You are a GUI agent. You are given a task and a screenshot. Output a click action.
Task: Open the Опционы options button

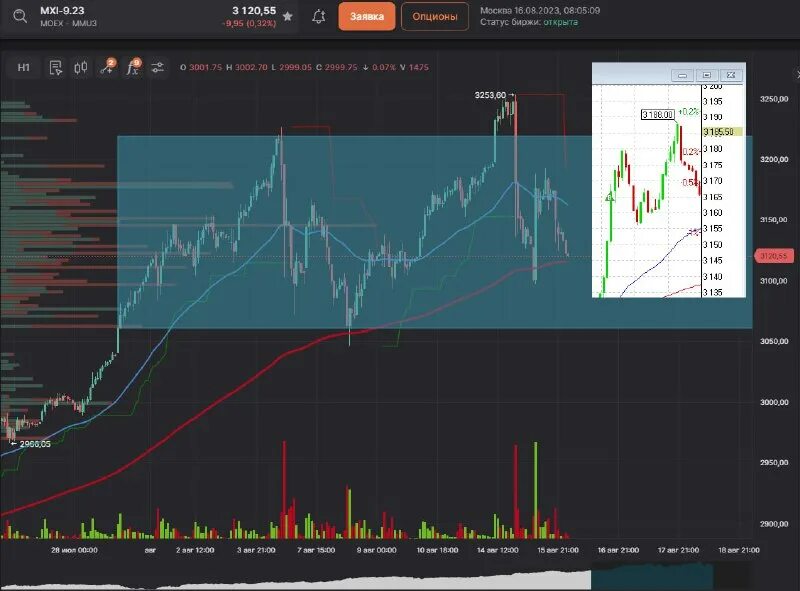435,16
